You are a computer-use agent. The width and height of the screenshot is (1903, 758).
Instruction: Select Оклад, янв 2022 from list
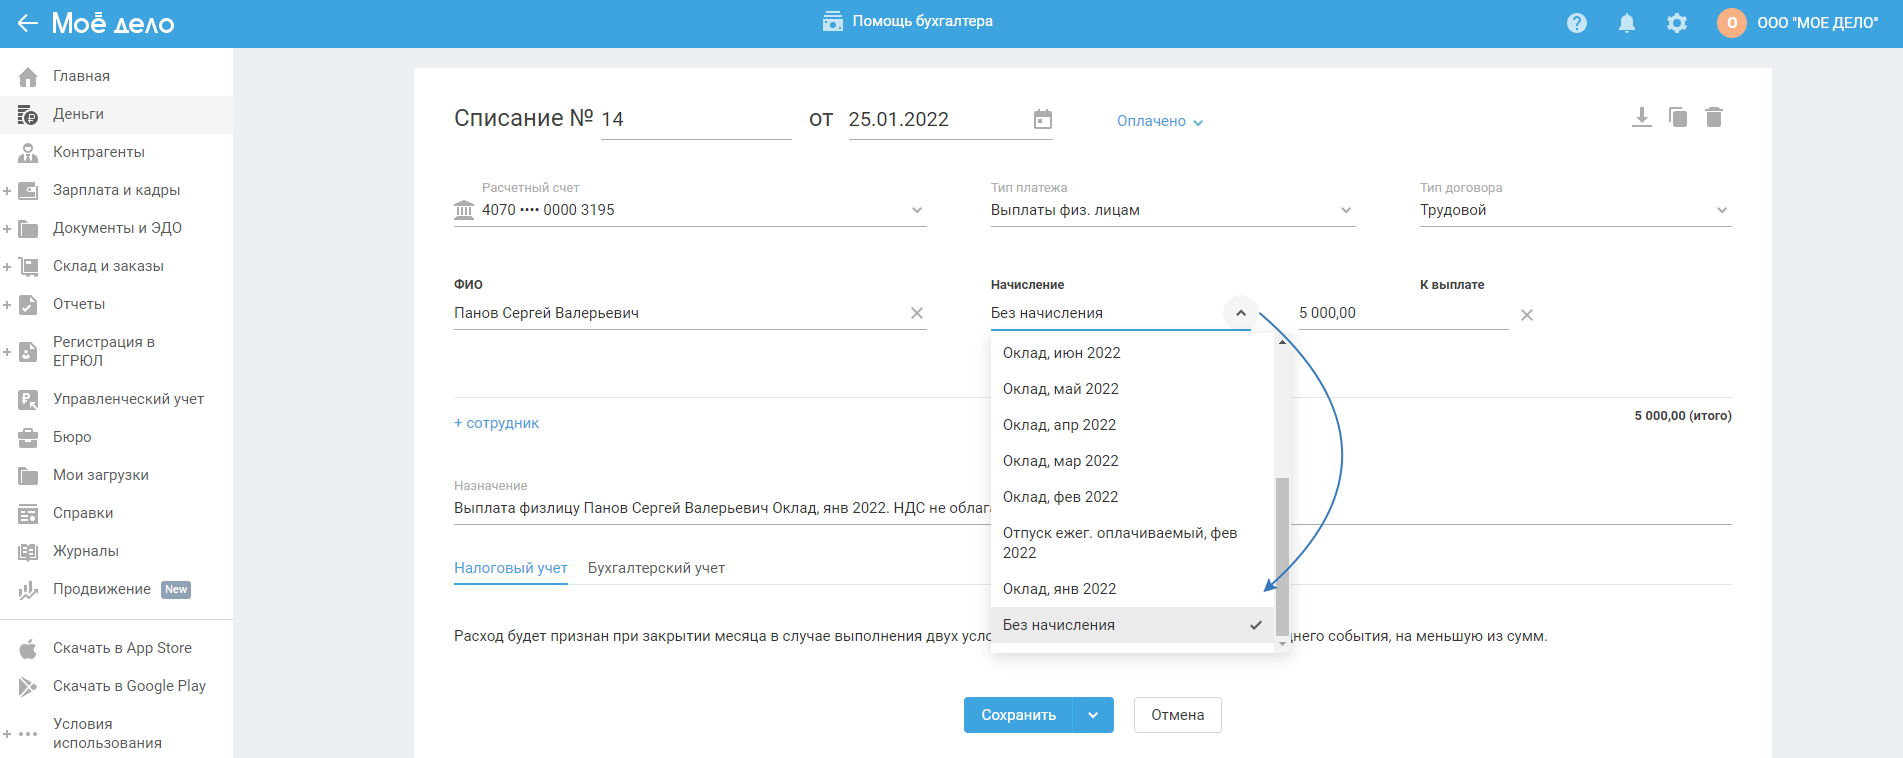(x=1060, y=589)
